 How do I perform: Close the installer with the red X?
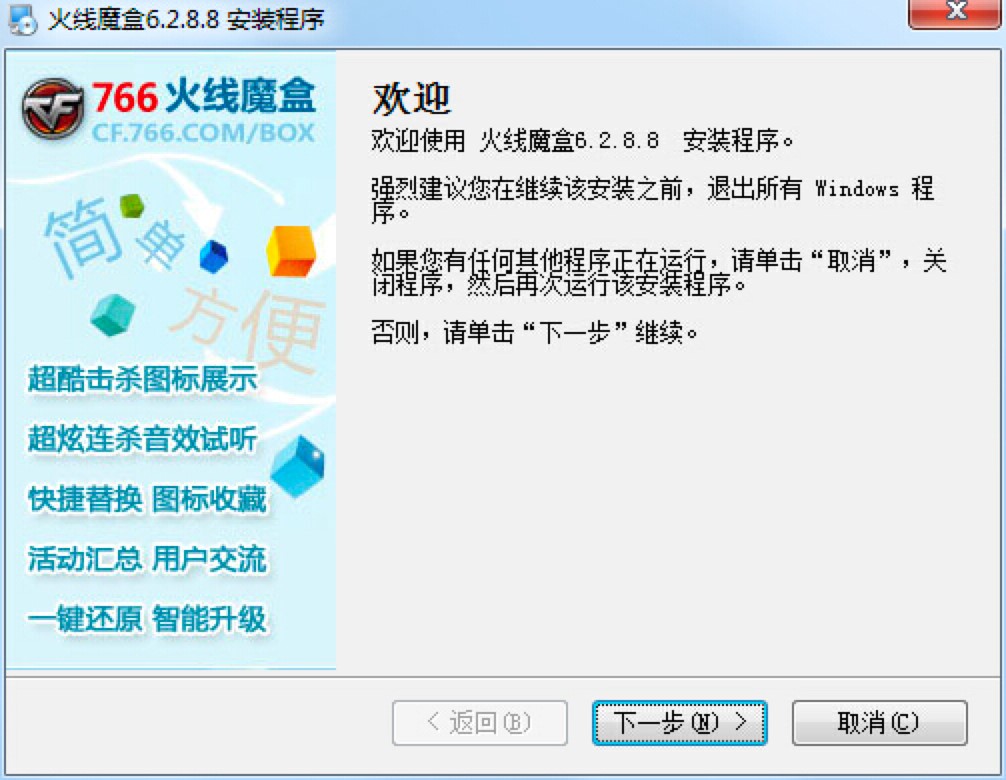click(955, 13)
